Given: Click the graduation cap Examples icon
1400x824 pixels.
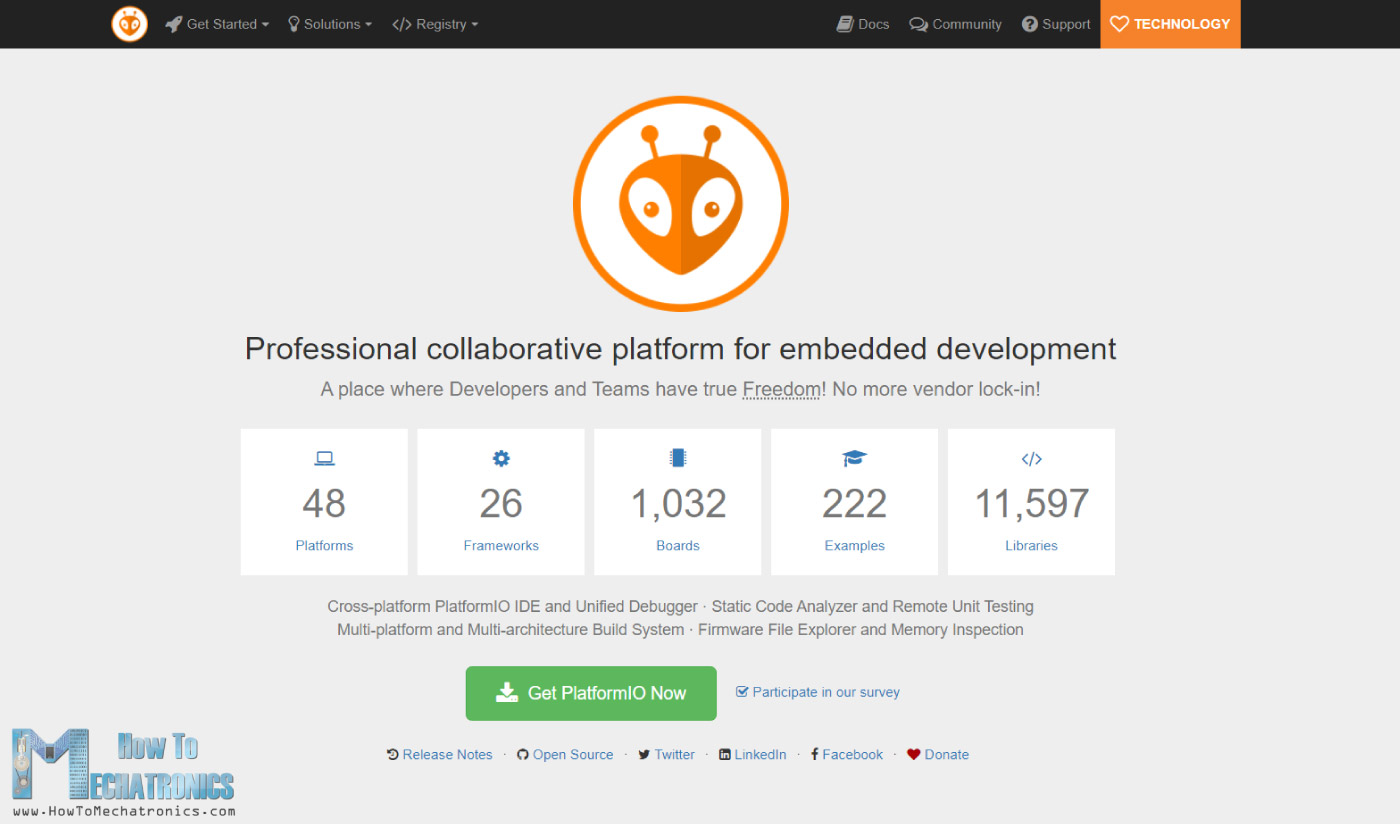Looking at the screenshot, I should pyautogui.click(x=854, y=459).
